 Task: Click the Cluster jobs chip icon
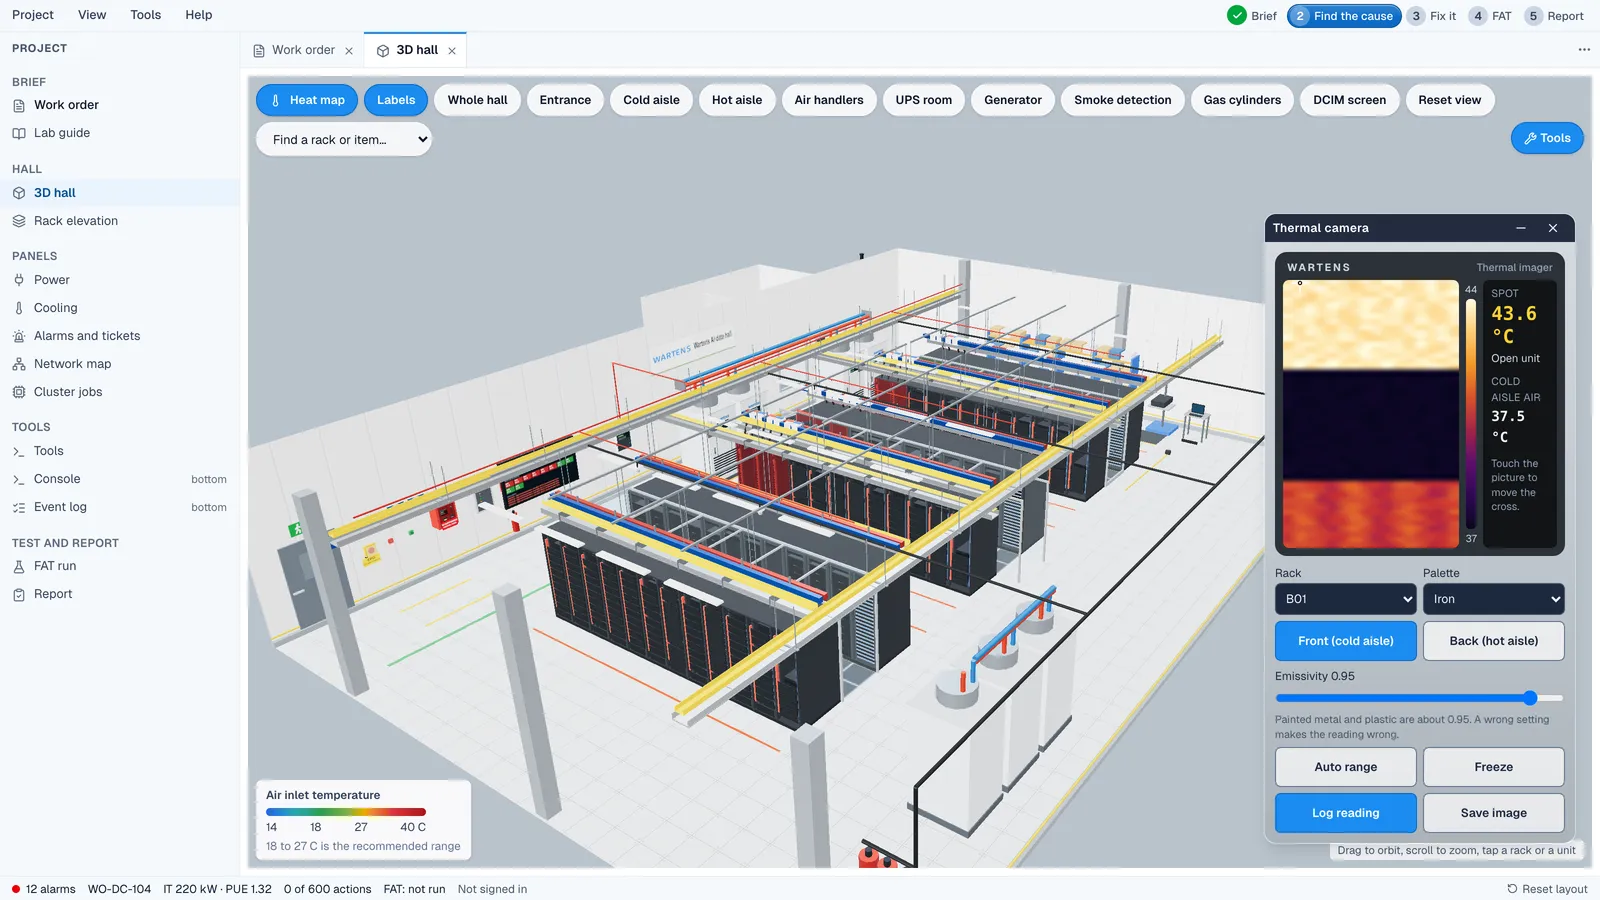(19, 392)
